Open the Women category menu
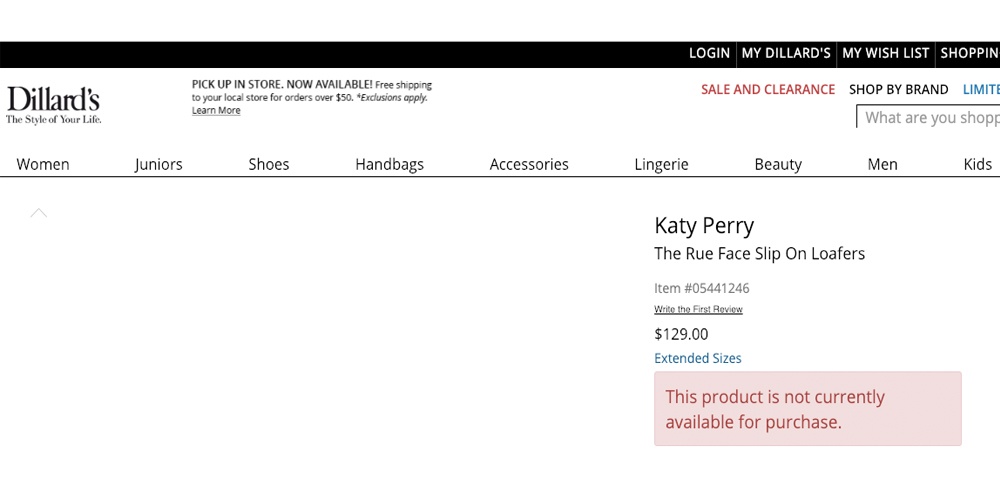The image size is (1000, 500). (x=43, y=164)
